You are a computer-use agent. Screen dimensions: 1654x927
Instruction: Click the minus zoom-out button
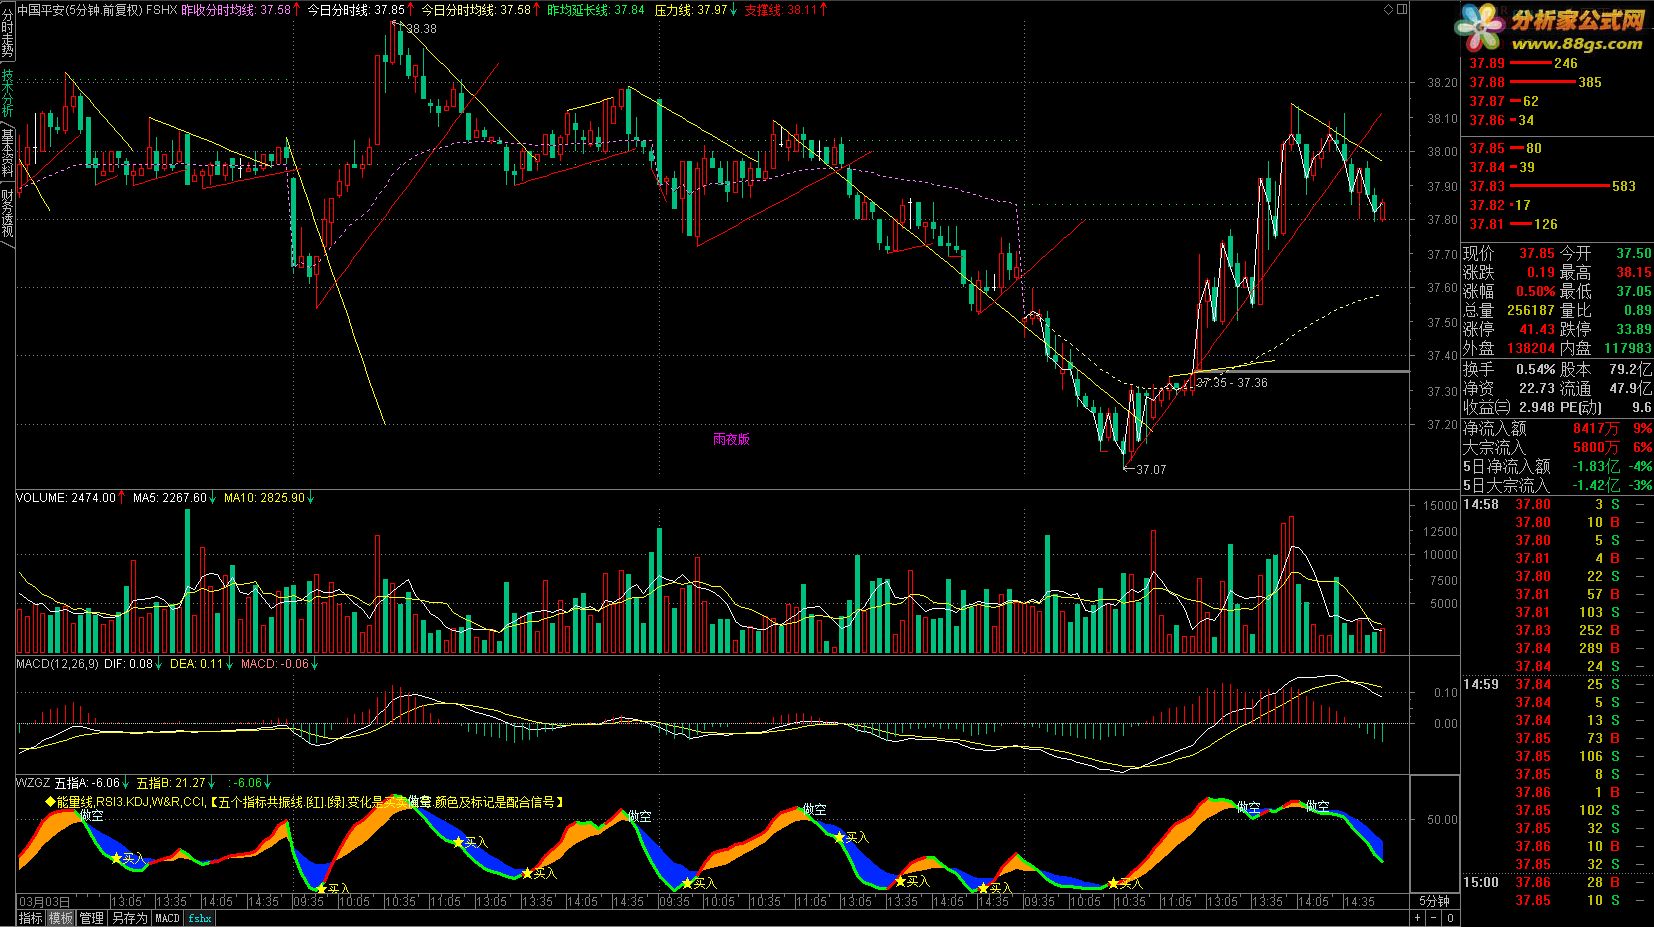[x=1434, y=918]
